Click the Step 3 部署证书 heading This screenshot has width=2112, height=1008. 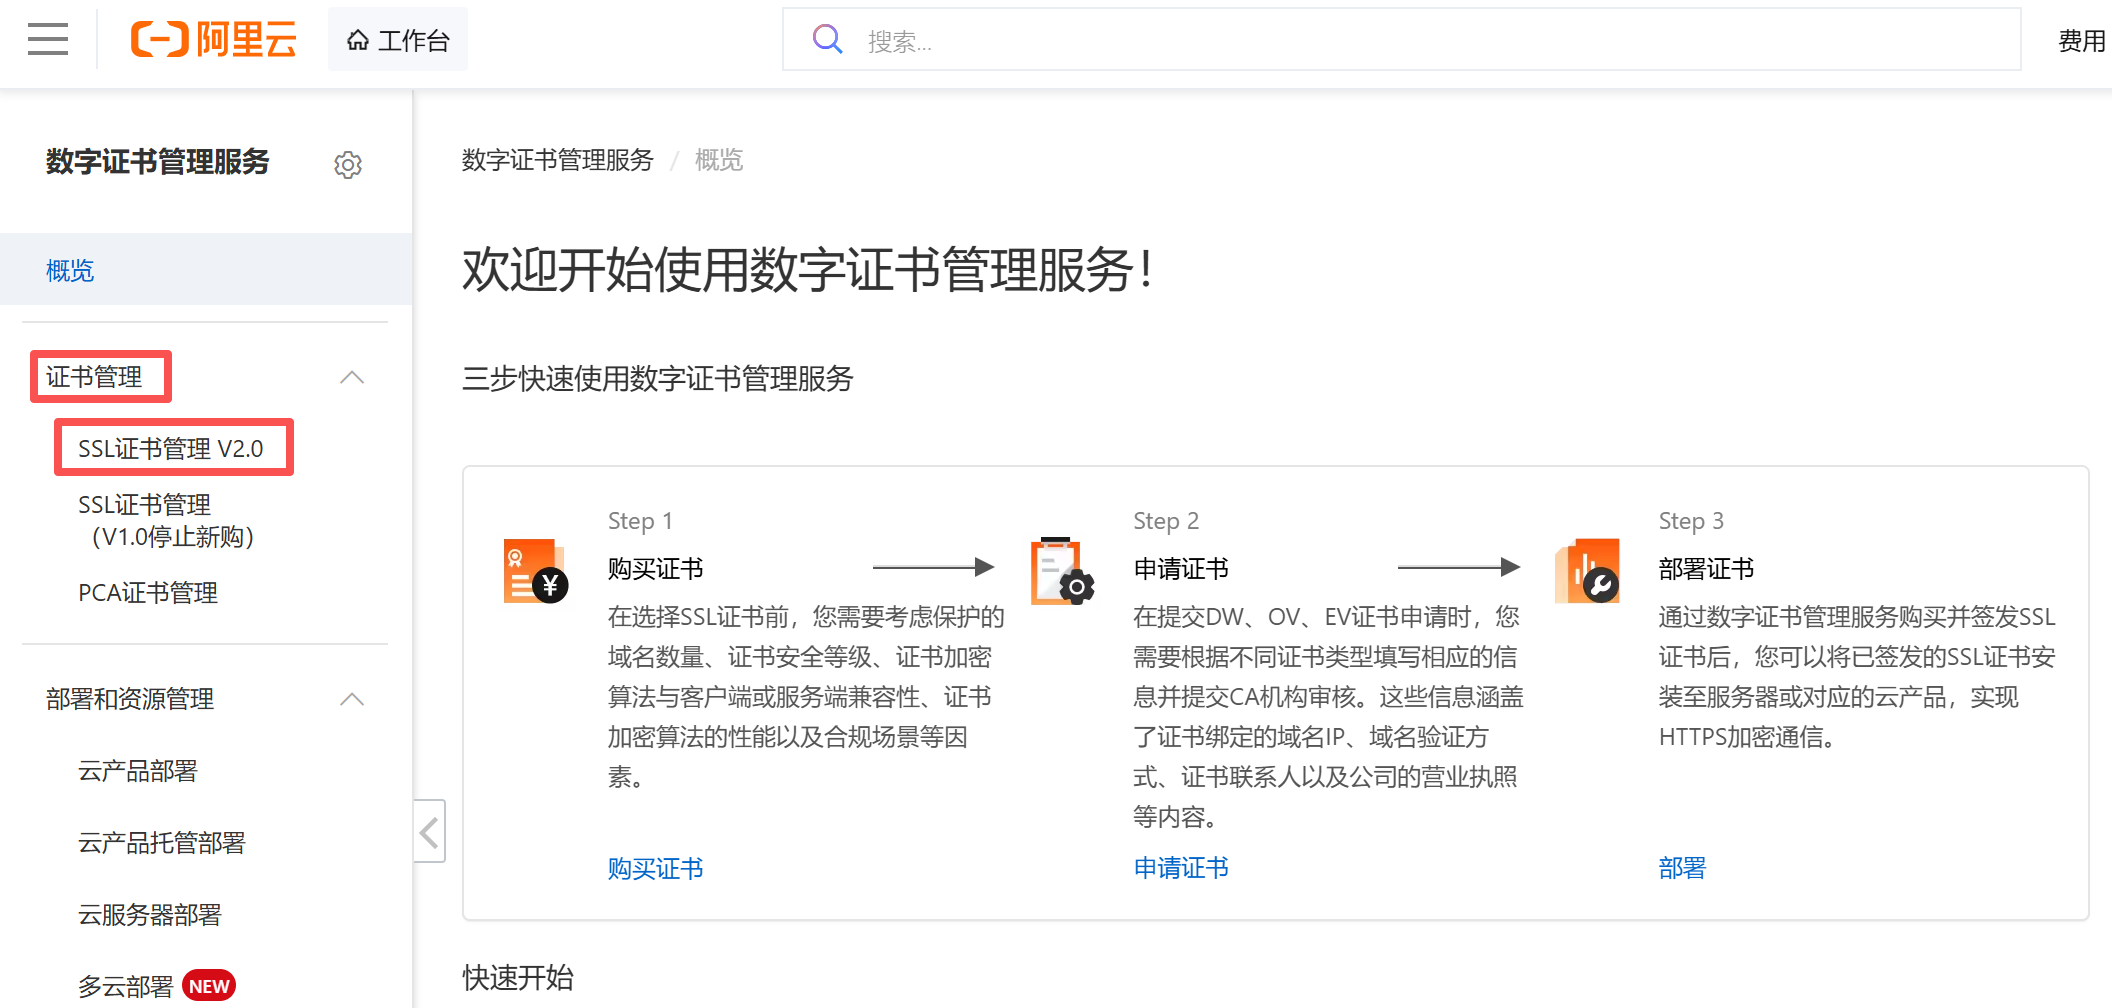tap(1706, 569)
